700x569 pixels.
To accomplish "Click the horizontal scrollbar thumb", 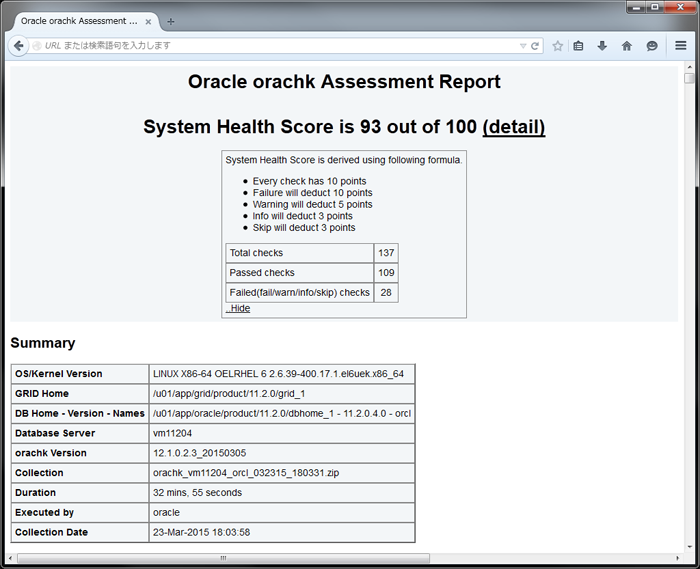I will pos(223,558).
